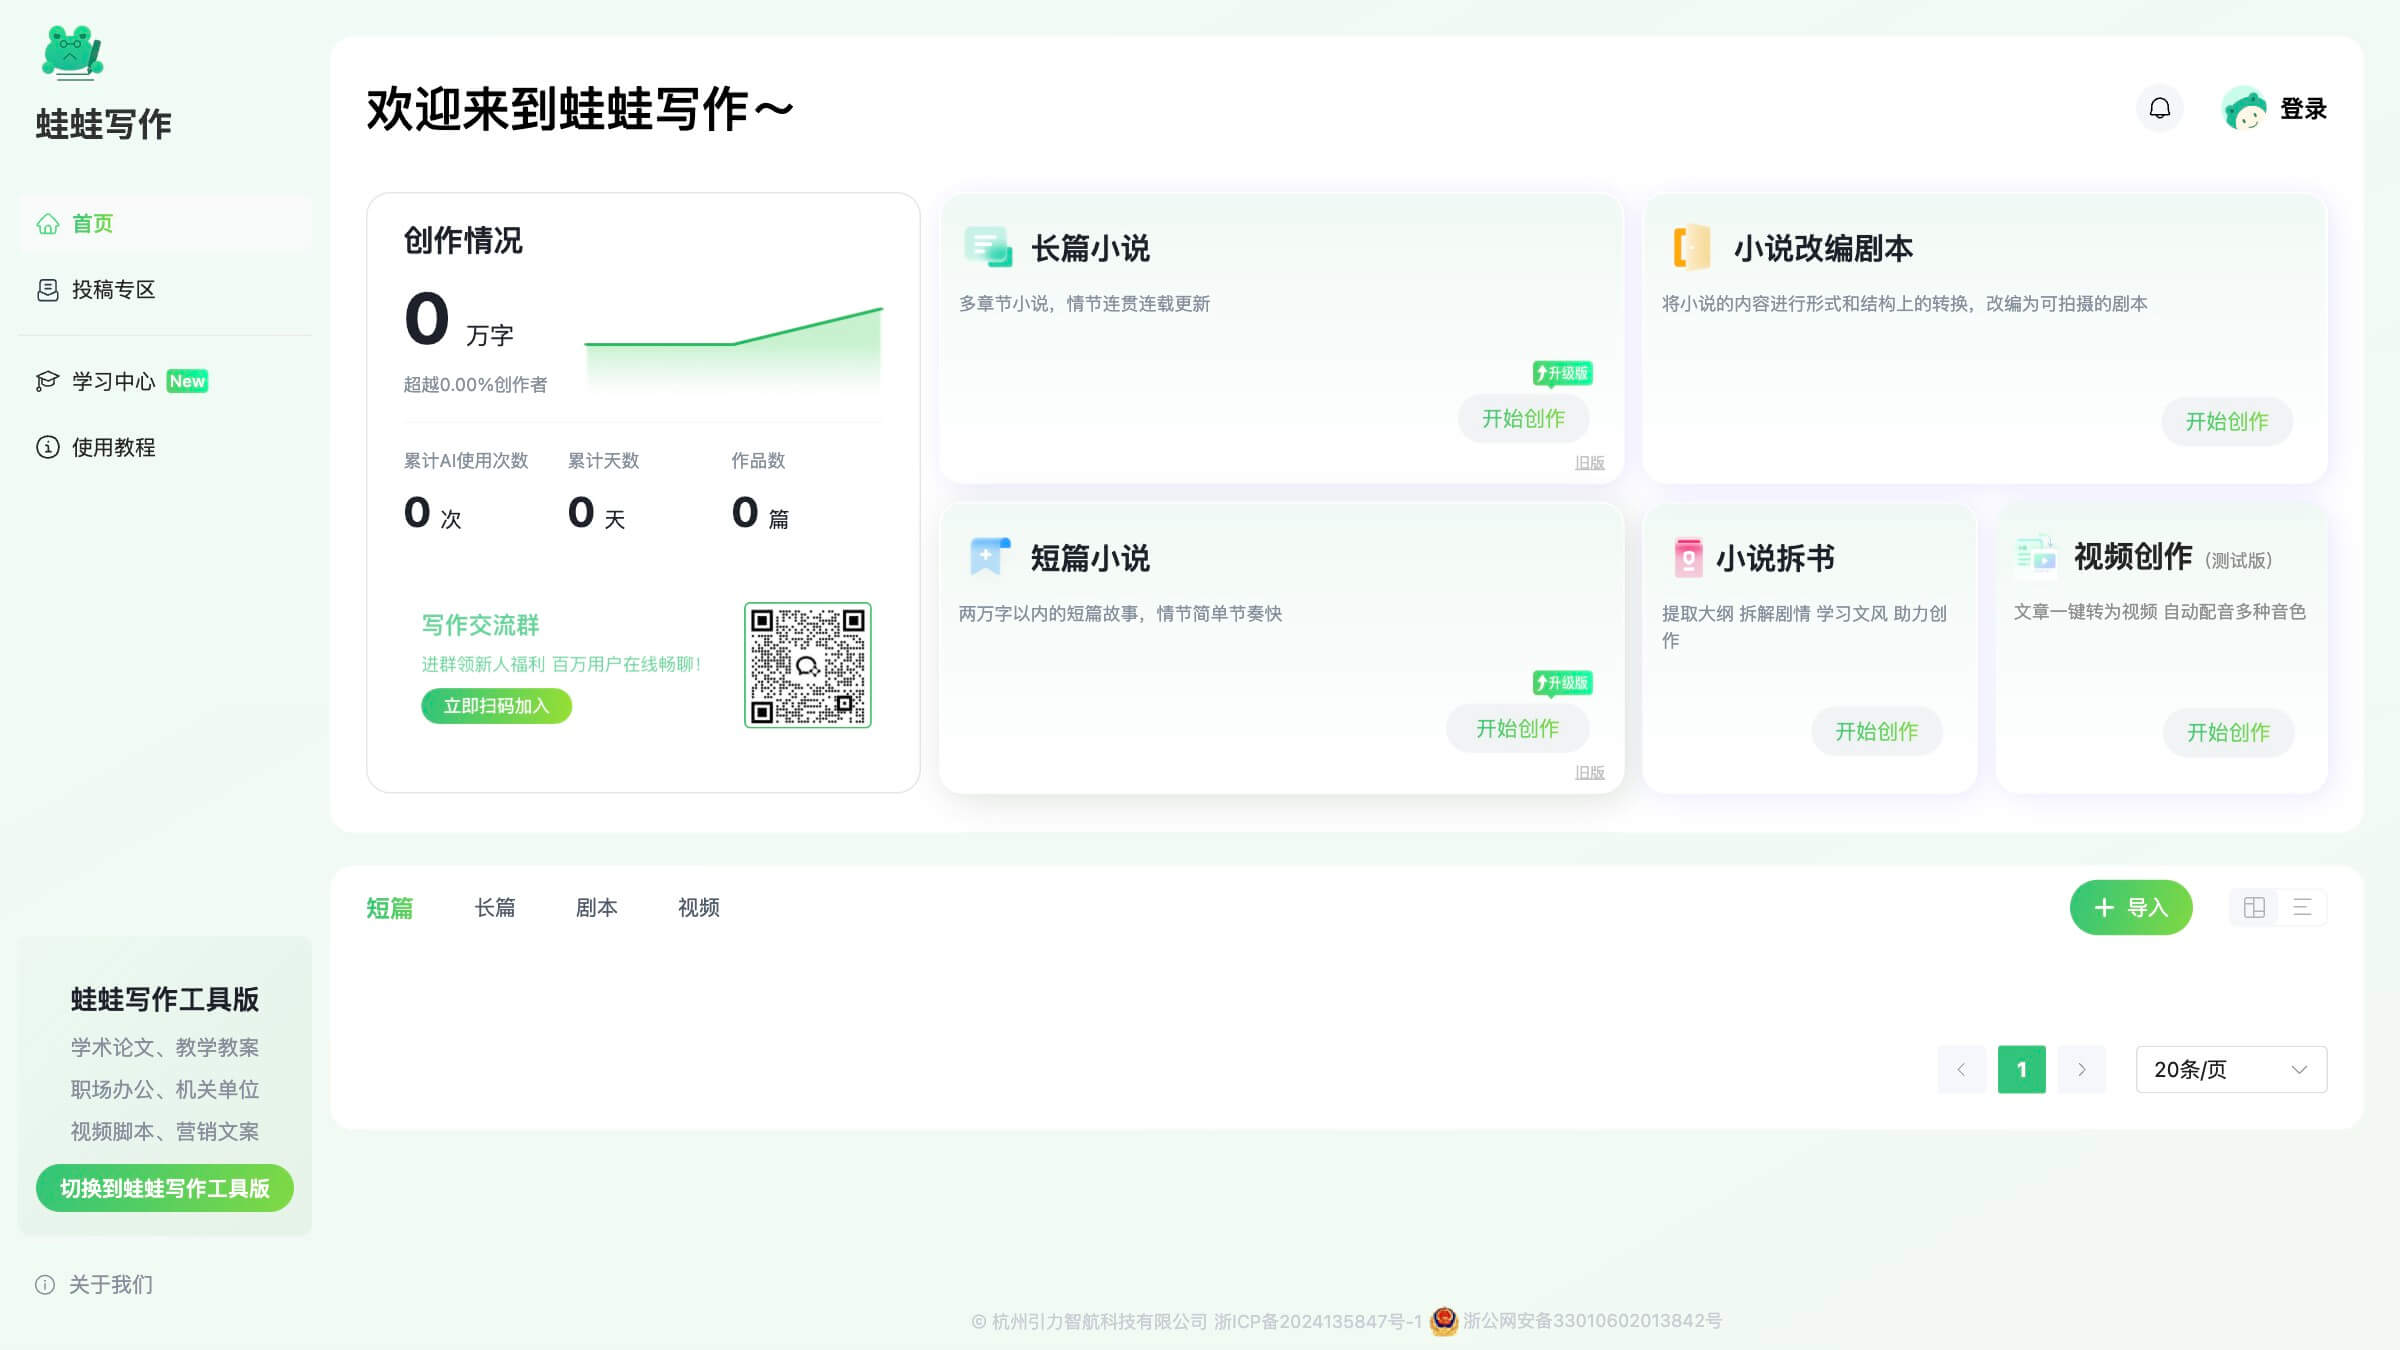The height and width of the screenshot is (1350, 2400).
Task: Click the notification bell icon
Action: pos(2160,109)
